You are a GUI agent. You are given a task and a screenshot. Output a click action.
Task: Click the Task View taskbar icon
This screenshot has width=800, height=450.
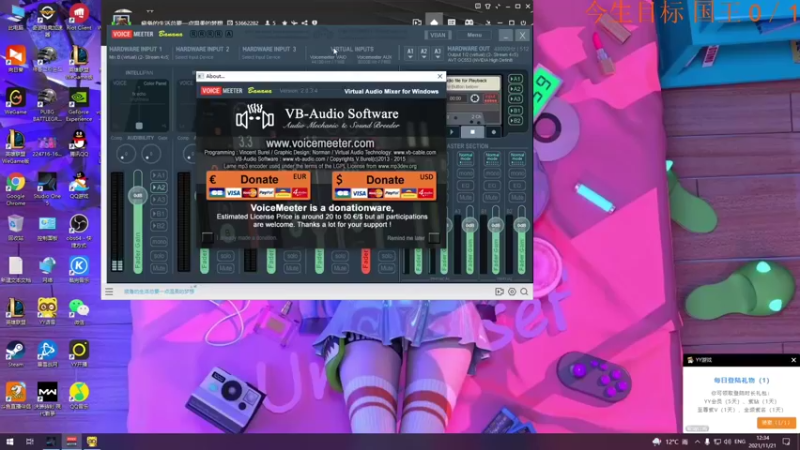pos(30,442)
